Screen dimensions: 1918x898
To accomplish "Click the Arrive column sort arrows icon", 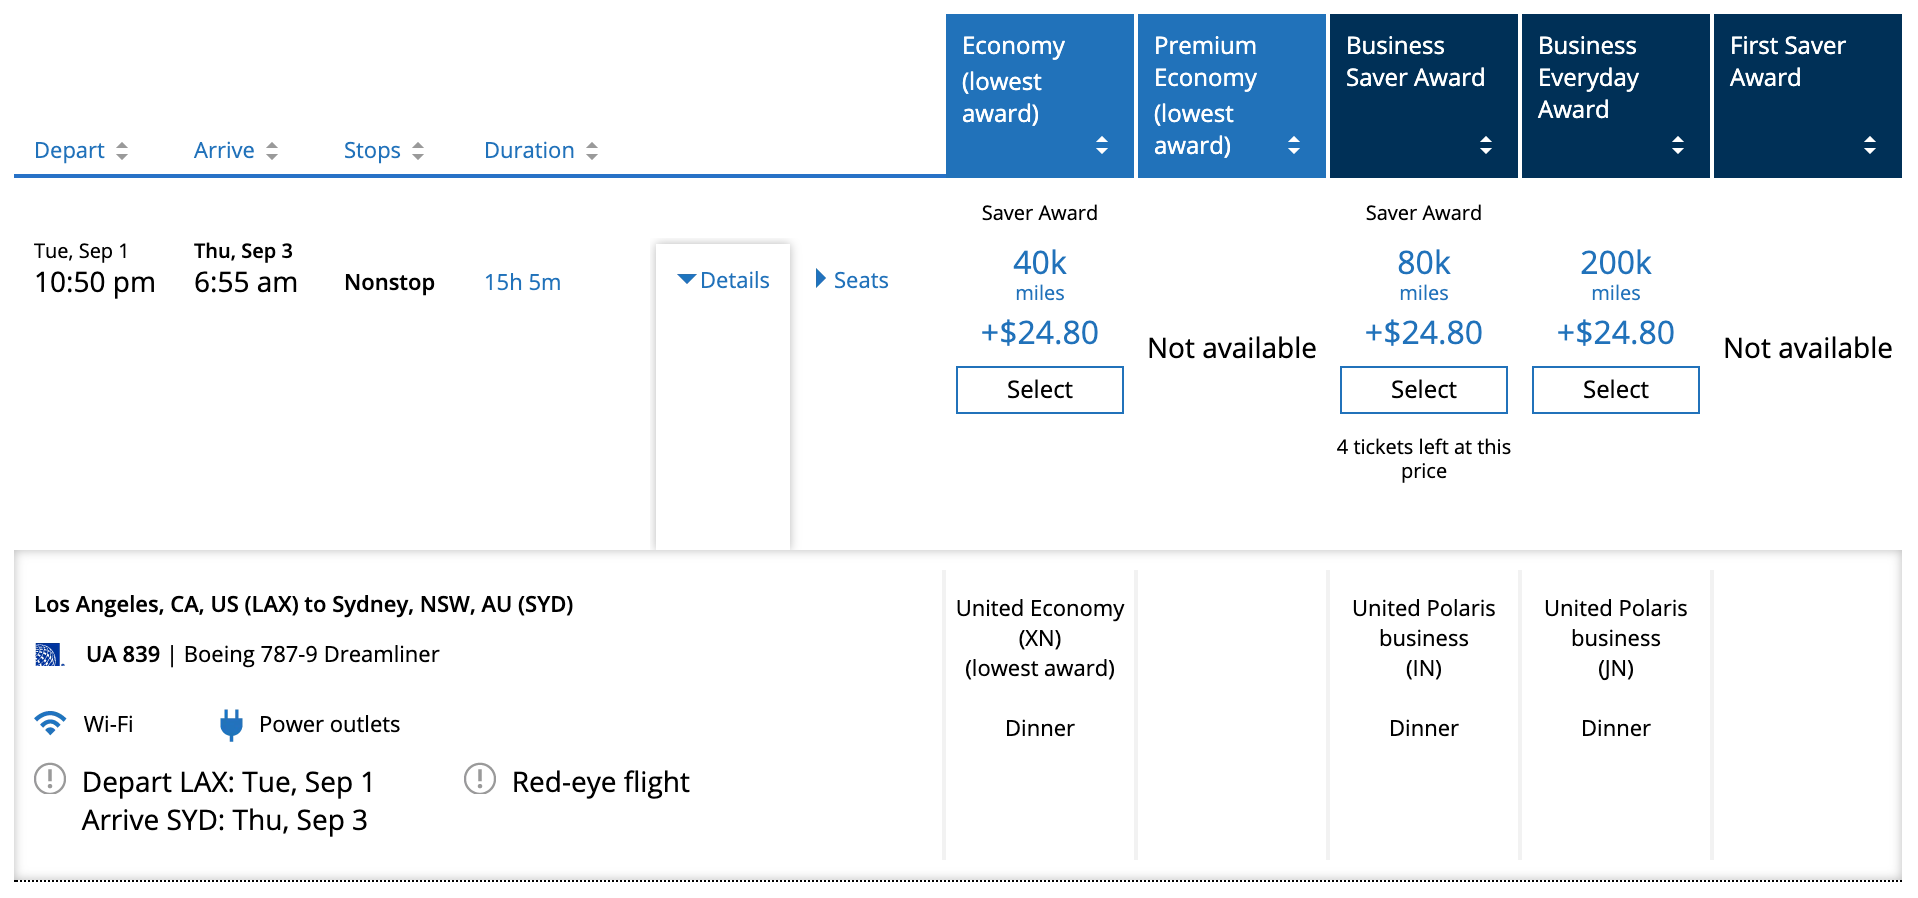I will click(x=272, y=151).
